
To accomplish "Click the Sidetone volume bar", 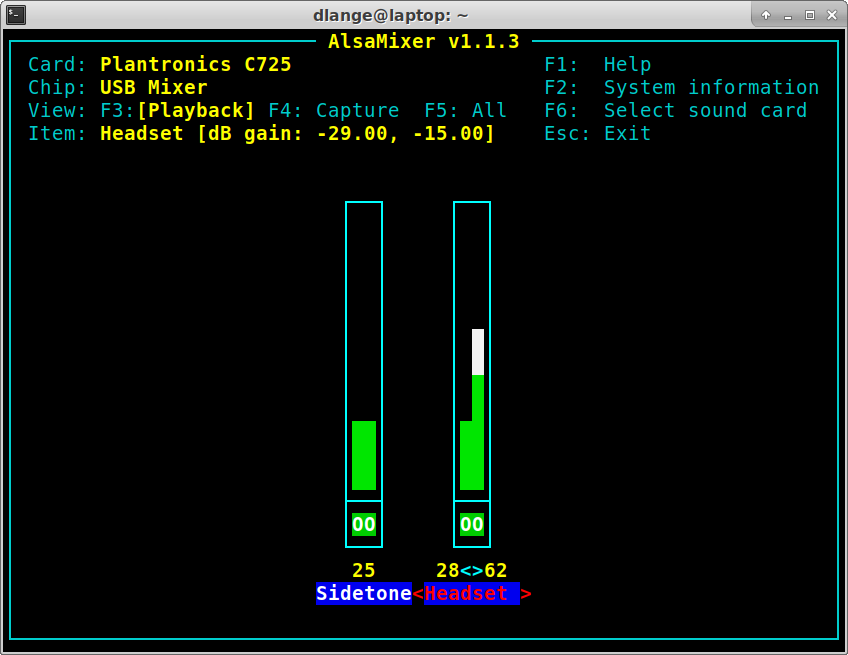I will click(364, 351).
